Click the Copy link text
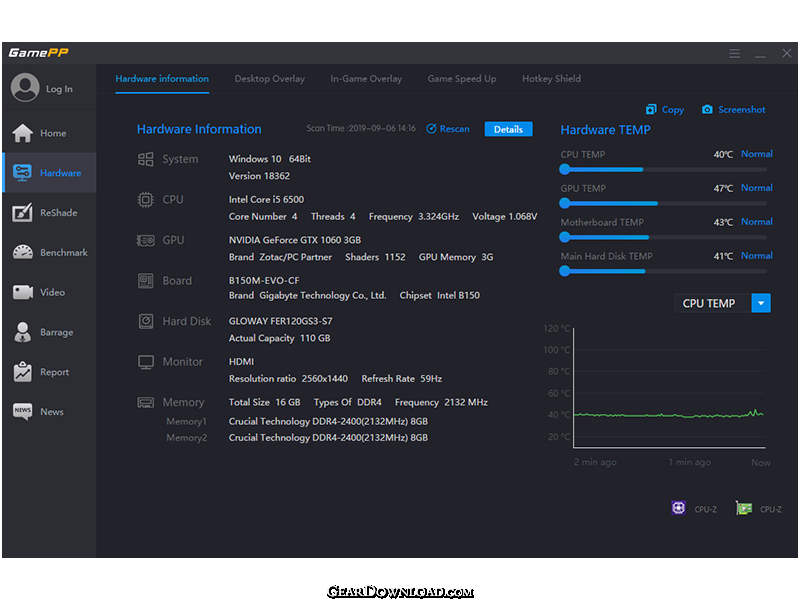 coord(672,110)
